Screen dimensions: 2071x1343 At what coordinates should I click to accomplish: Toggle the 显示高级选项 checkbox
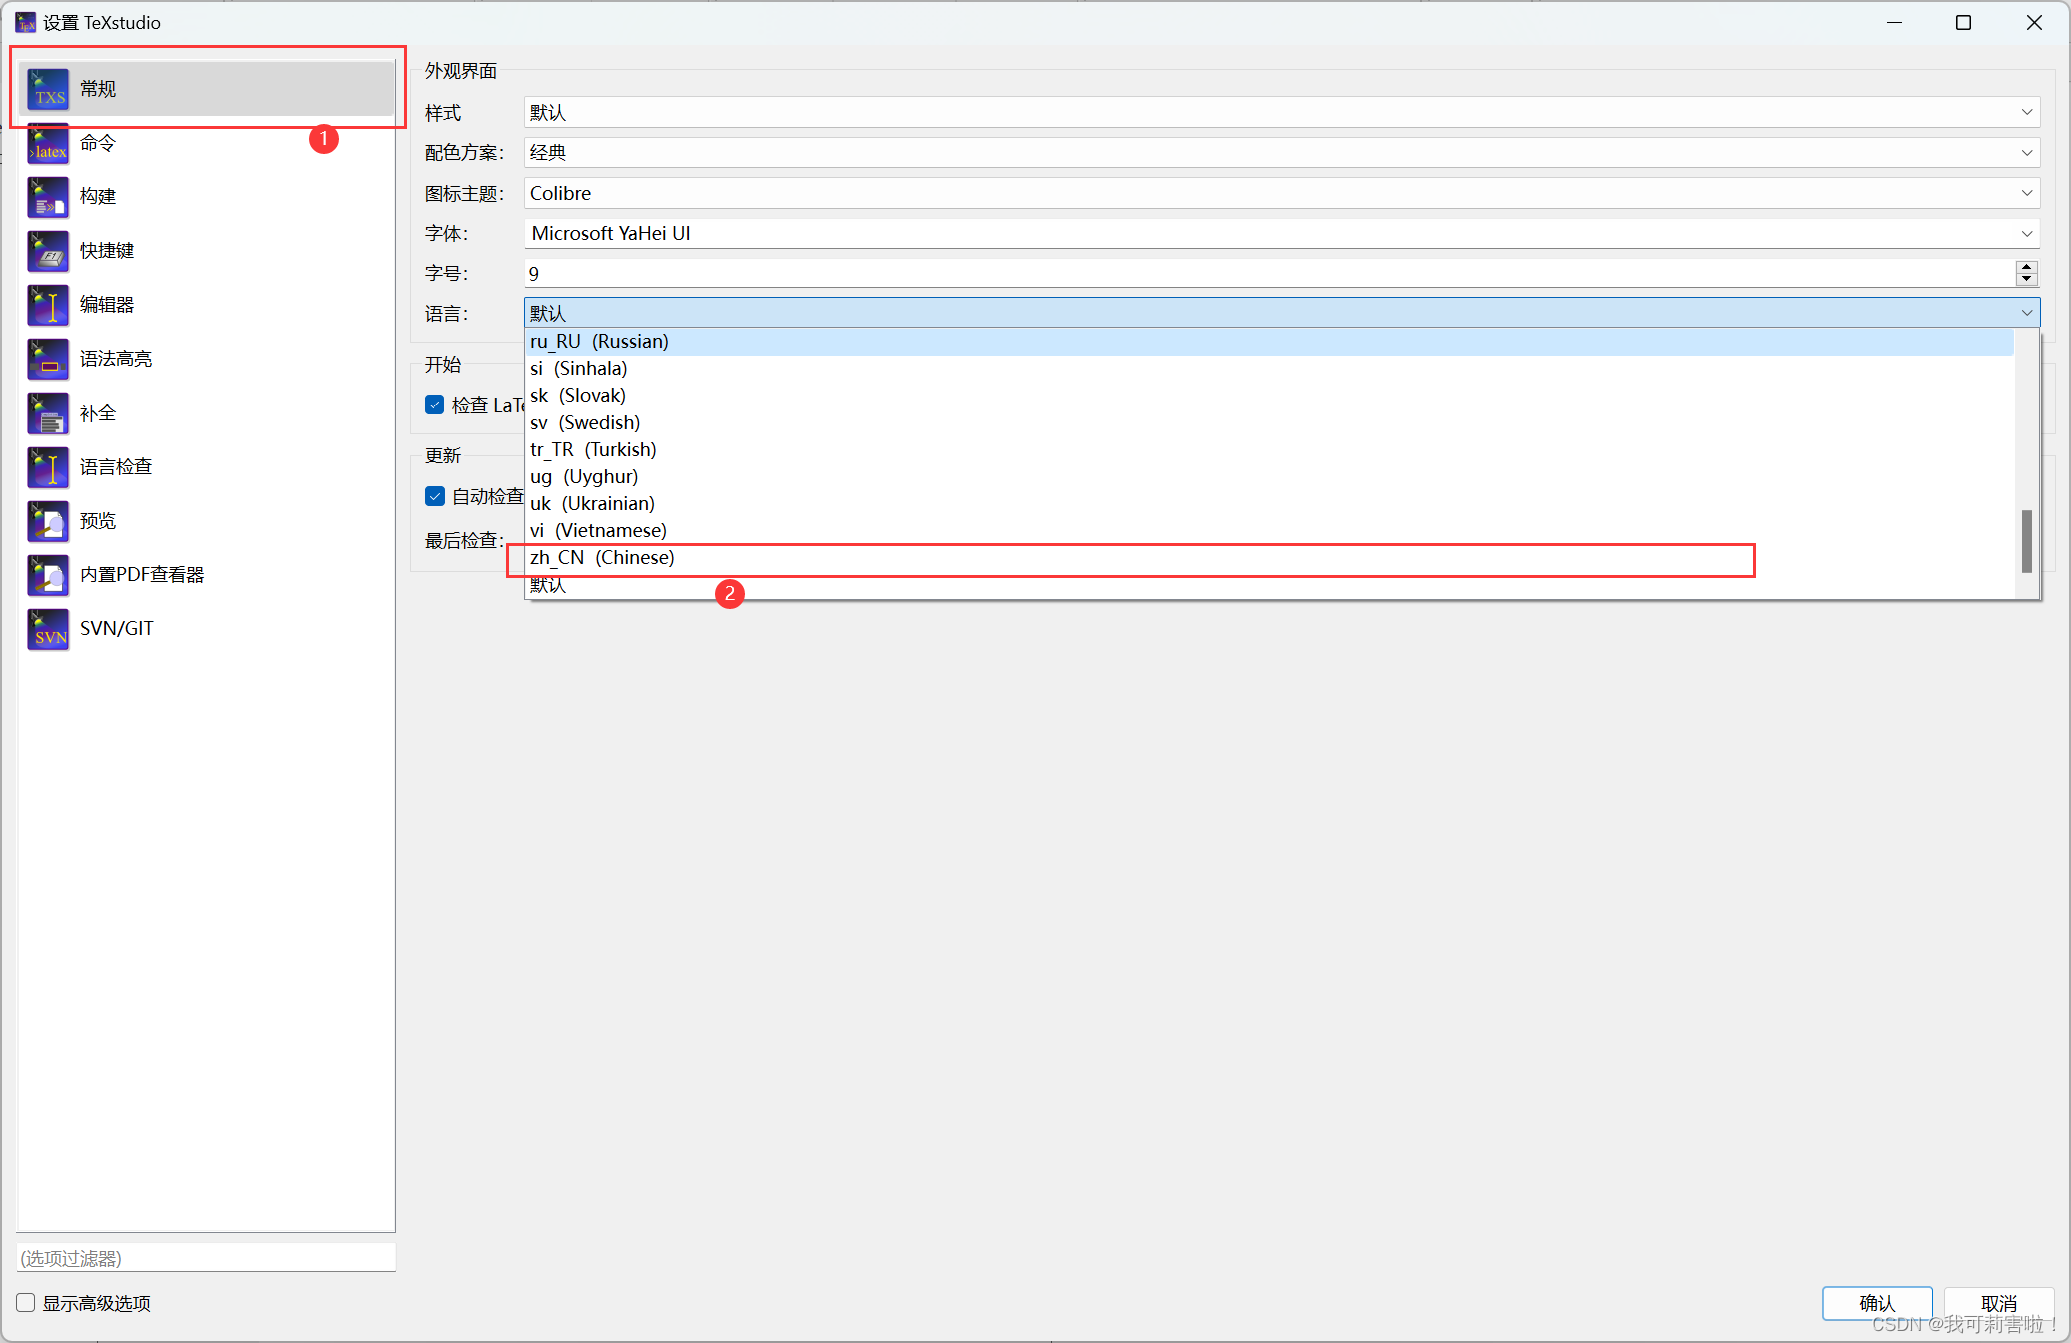tap(26, 1303)
